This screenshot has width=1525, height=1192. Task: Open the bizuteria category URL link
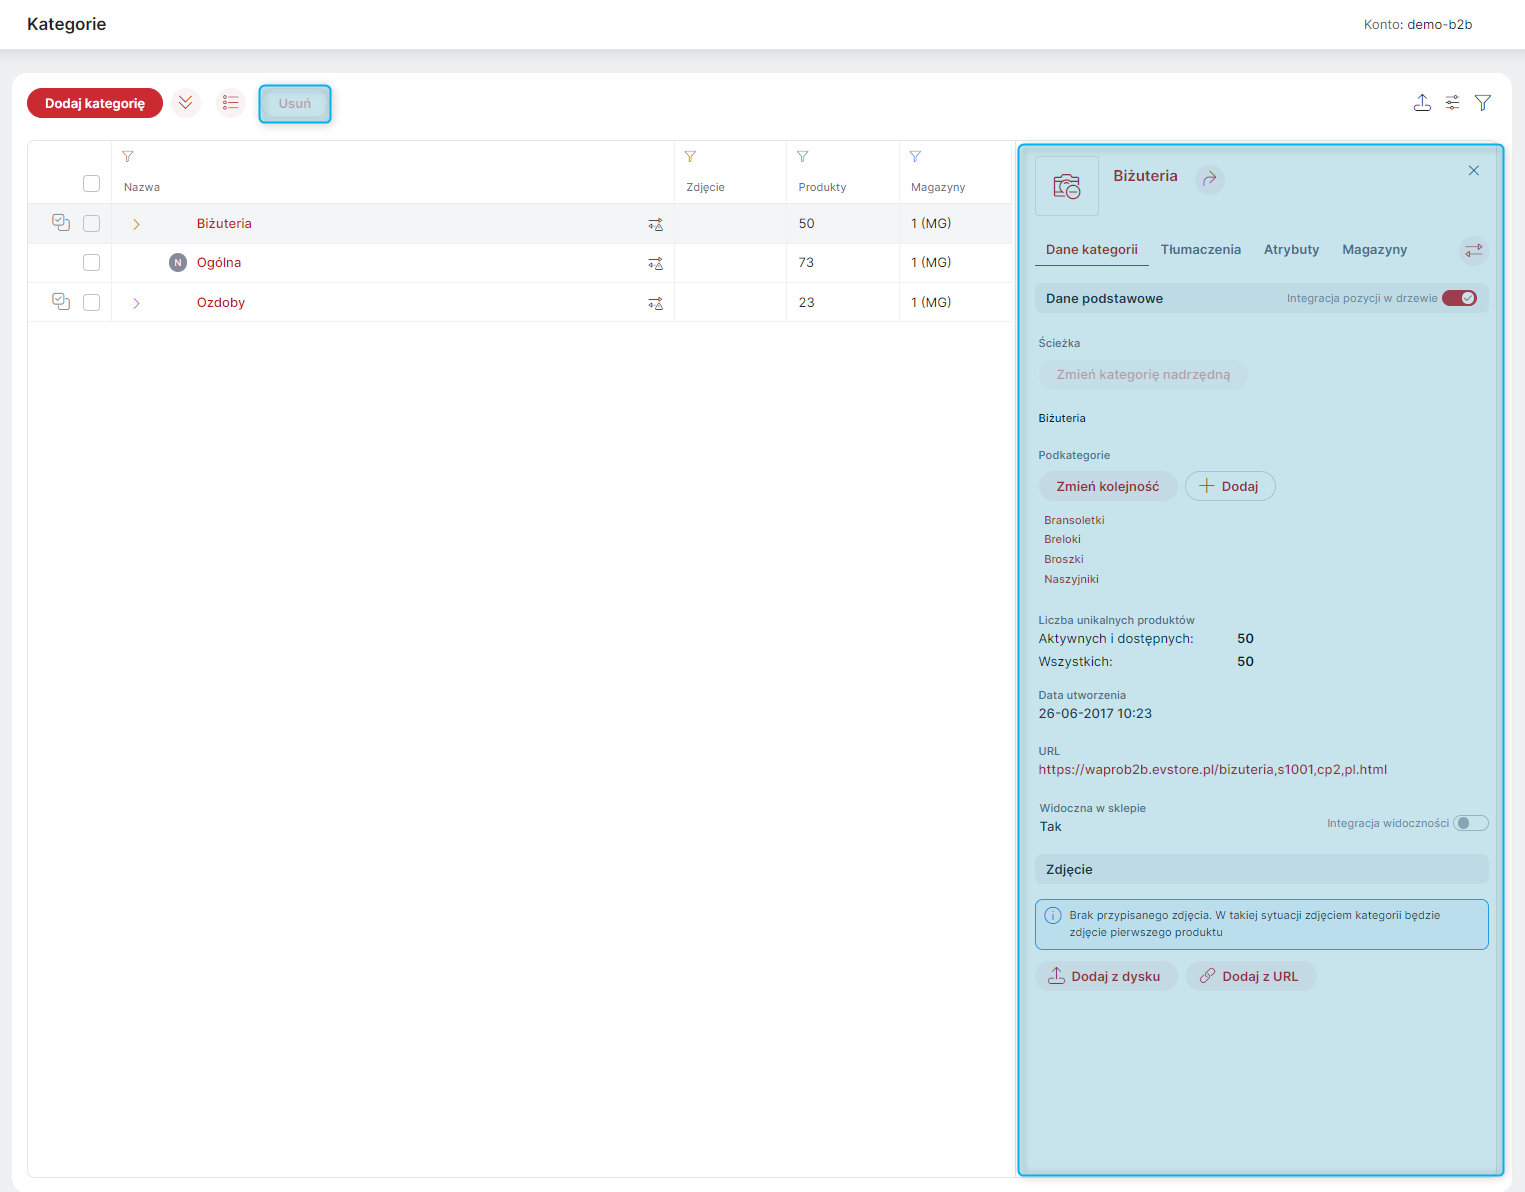click(1212, 770)
